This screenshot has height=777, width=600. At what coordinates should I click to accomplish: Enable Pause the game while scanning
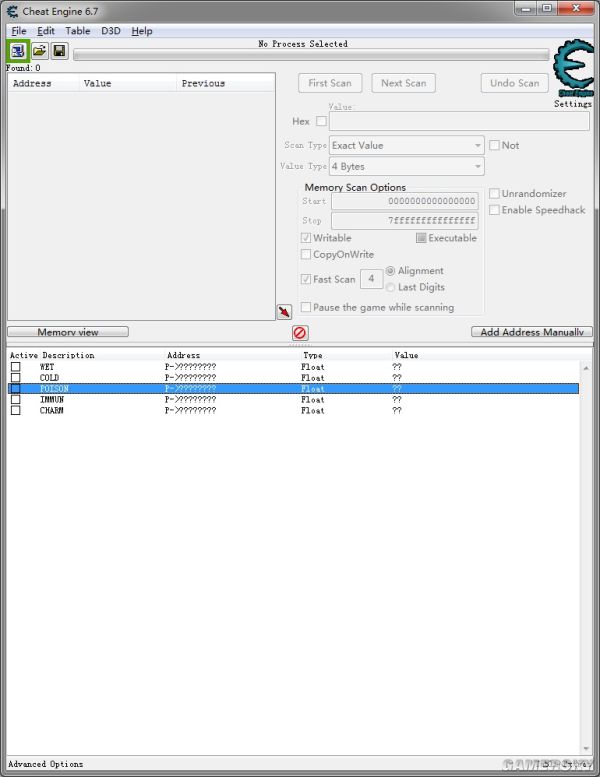pyautogui.click(x=306, y=307)
